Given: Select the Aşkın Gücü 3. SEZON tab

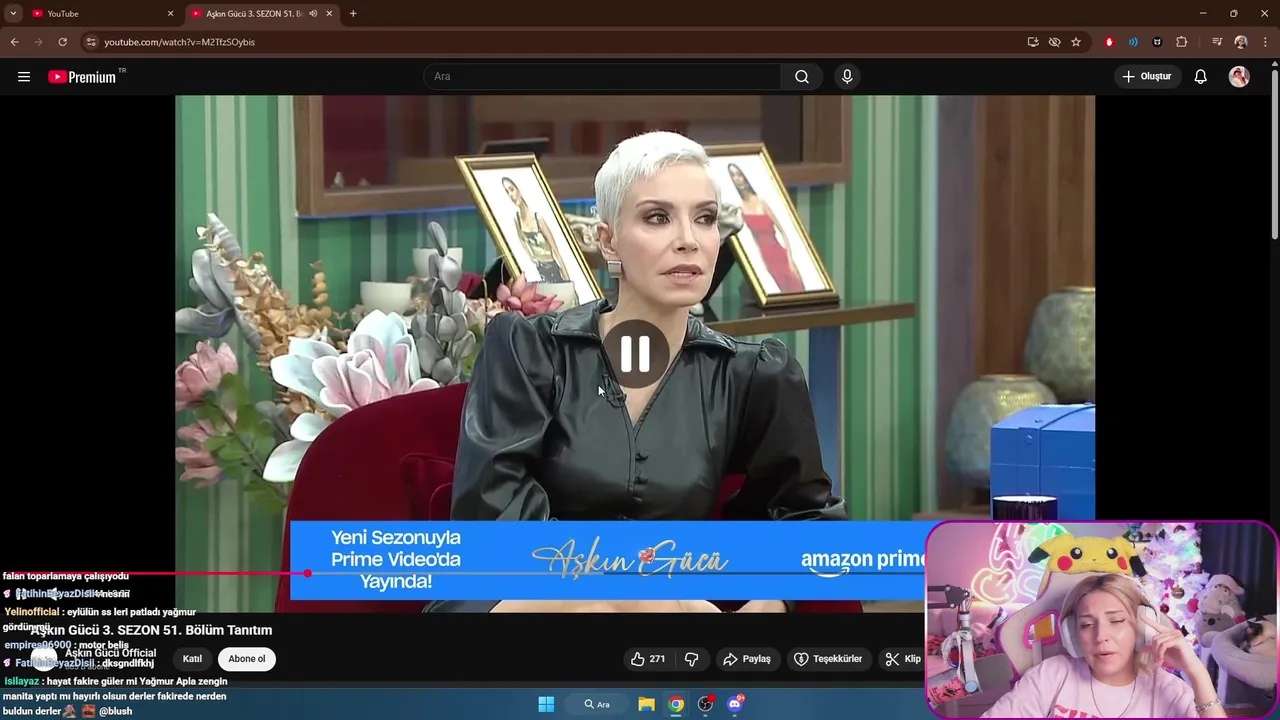Looking at the screenshot, I should [262, 14].
